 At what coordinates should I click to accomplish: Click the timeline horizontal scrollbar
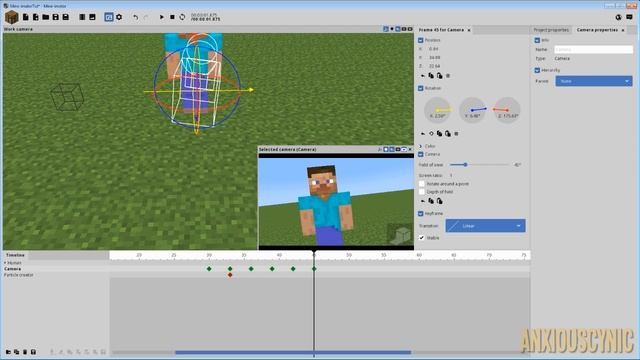(293, 352)
